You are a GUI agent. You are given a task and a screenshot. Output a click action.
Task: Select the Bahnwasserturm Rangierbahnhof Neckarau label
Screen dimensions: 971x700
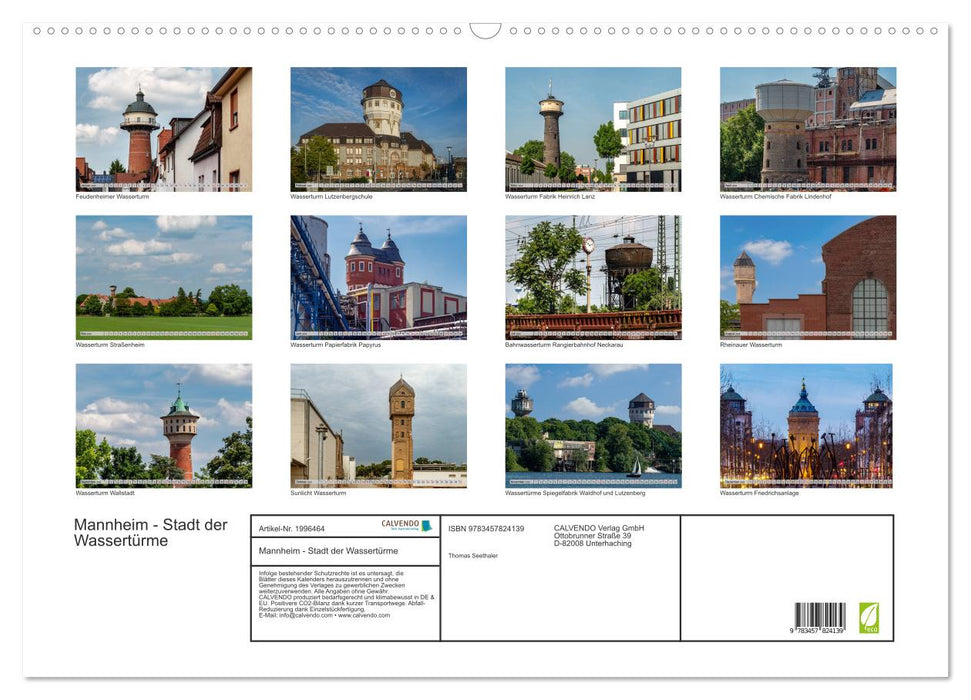(565, 342)
